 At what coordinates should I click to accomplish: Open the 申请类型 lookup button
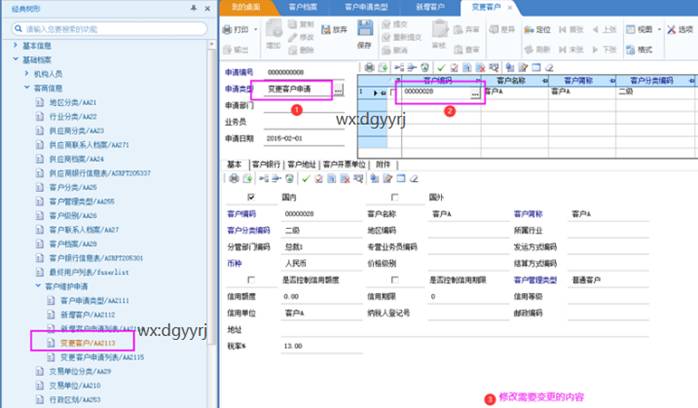pos(339,91)
